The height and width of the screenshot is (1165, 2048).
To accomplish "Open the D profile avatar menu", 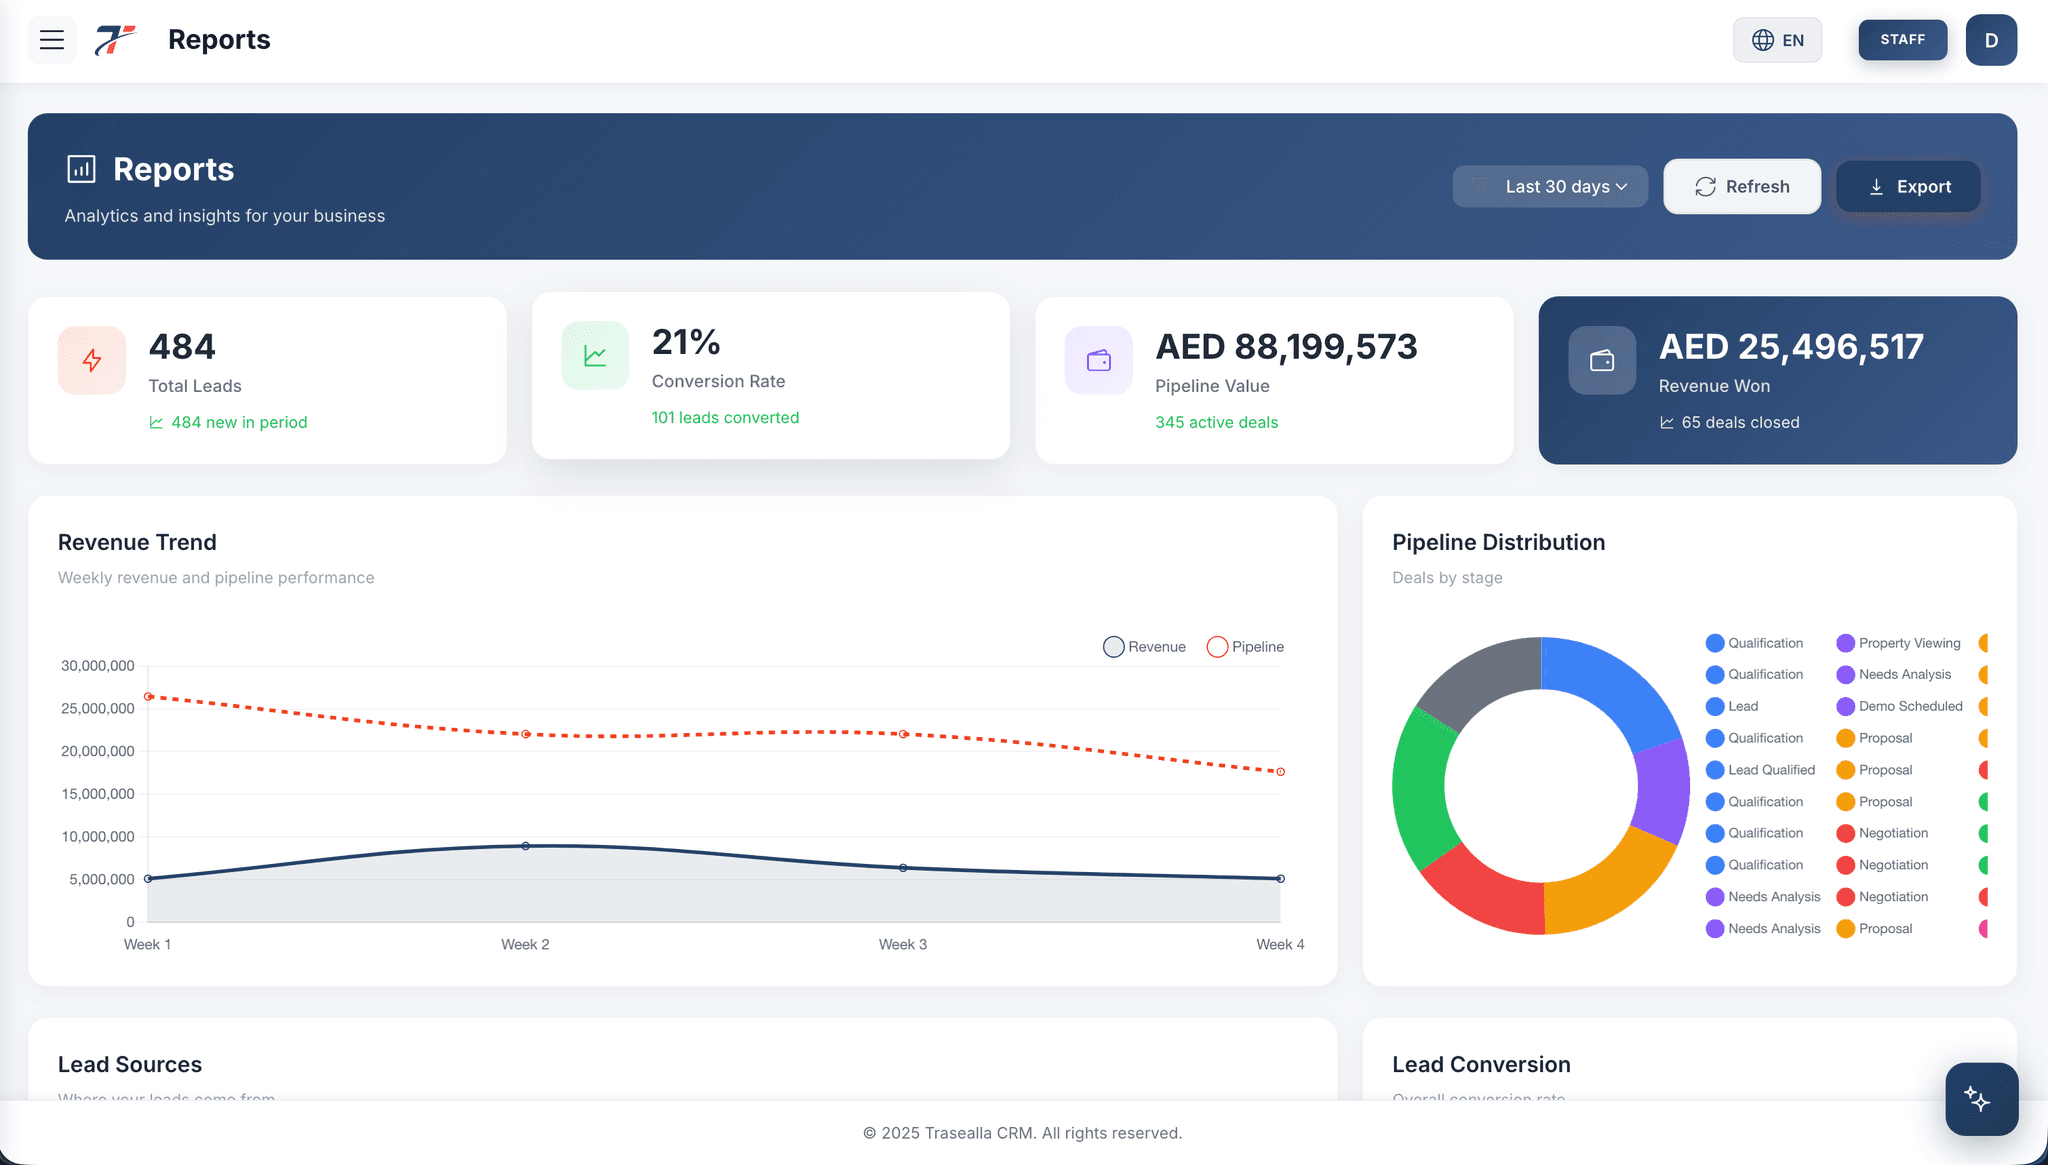I will tap(1991, 40).
